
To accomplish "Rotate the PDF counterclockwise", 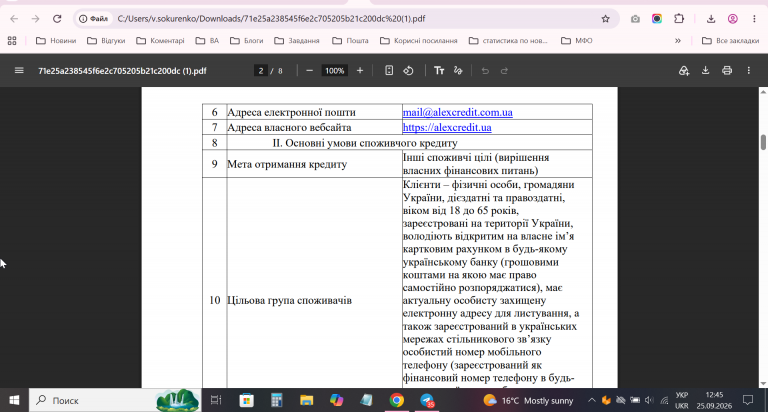I will click(x=408, y=71).
